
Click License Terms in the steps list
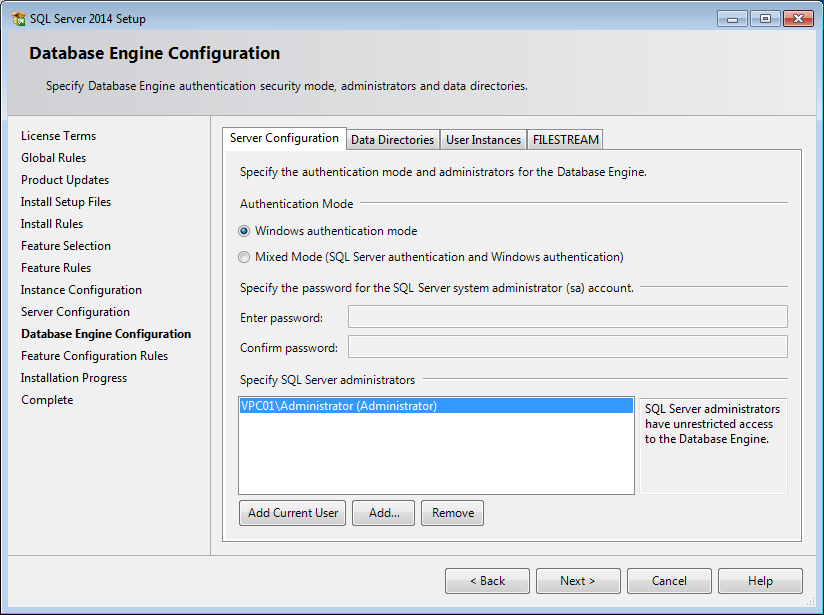pyautogui.click(x=58, y=136)
